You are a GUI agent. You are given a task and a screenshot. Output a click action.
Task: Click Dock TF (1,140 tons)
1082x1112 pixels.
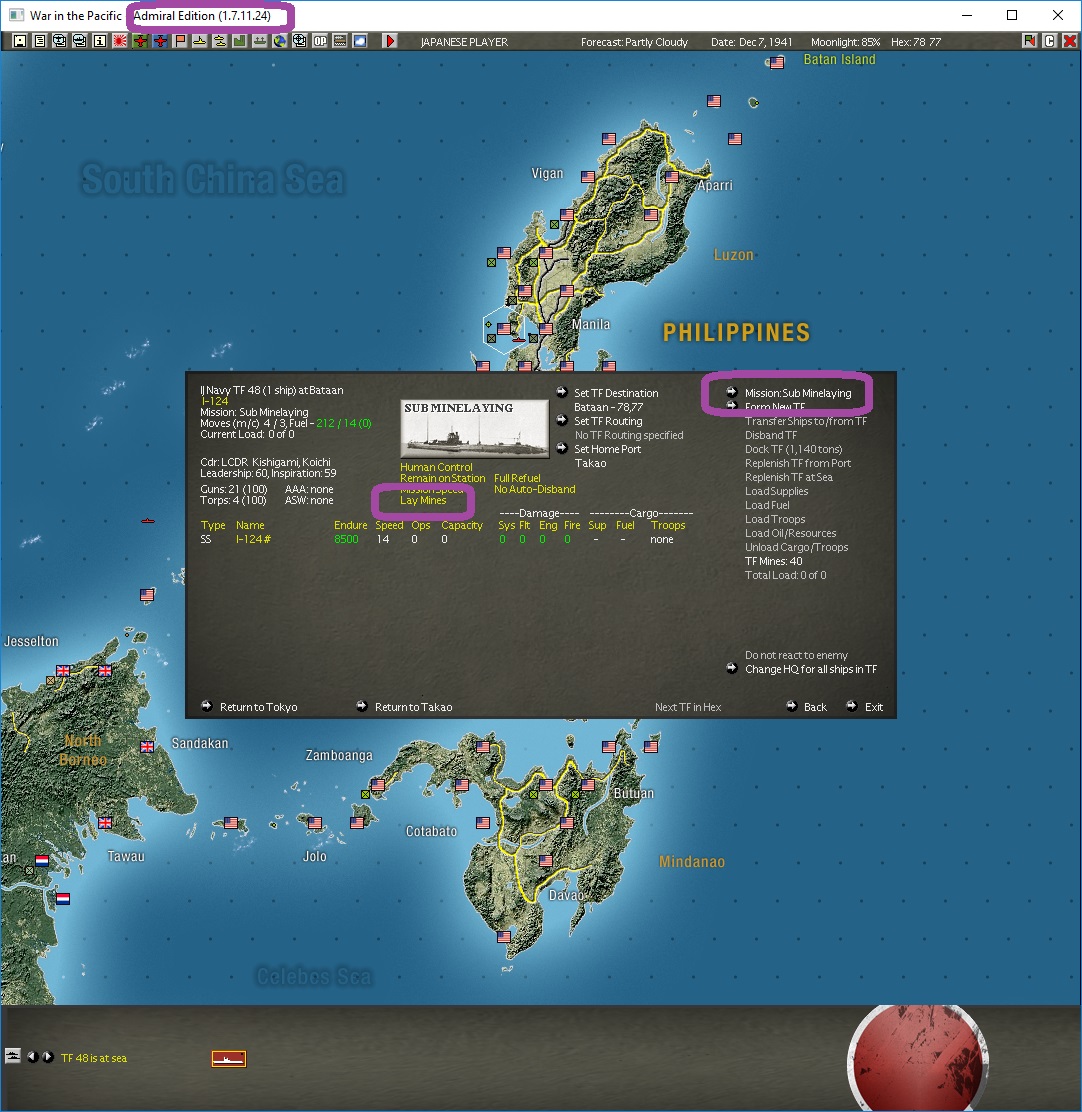(x=793, y=449)
